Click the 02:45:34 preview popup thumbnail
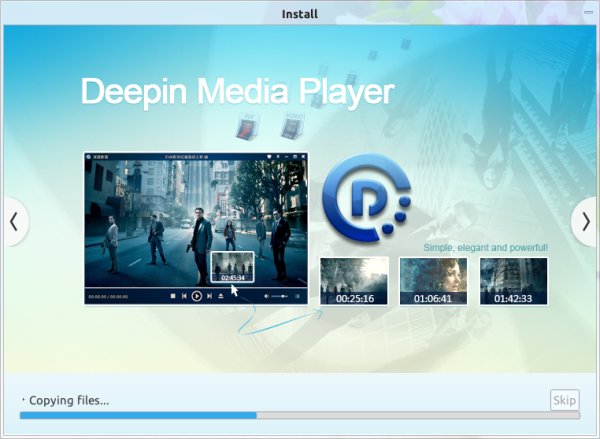The image size is (600, 439). [232, 267]
